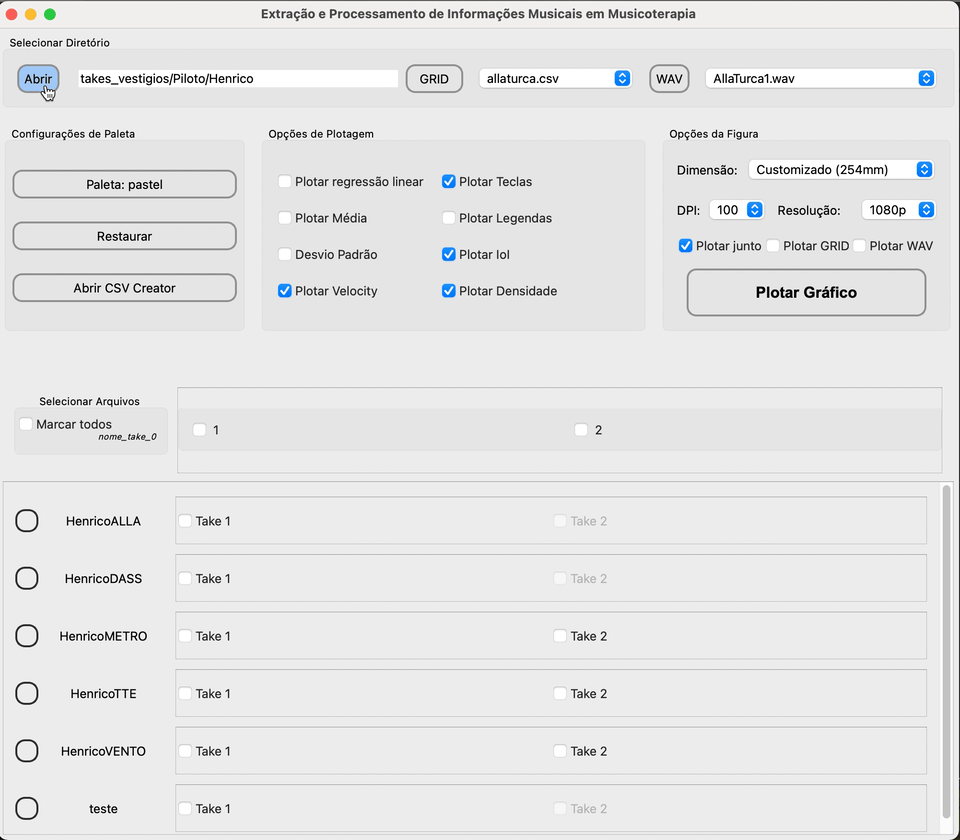The height and width of the screenshot is (840, 960).
Task: Expand the AllaTurca1.wav file dropdown
Action: coord(820,79)
